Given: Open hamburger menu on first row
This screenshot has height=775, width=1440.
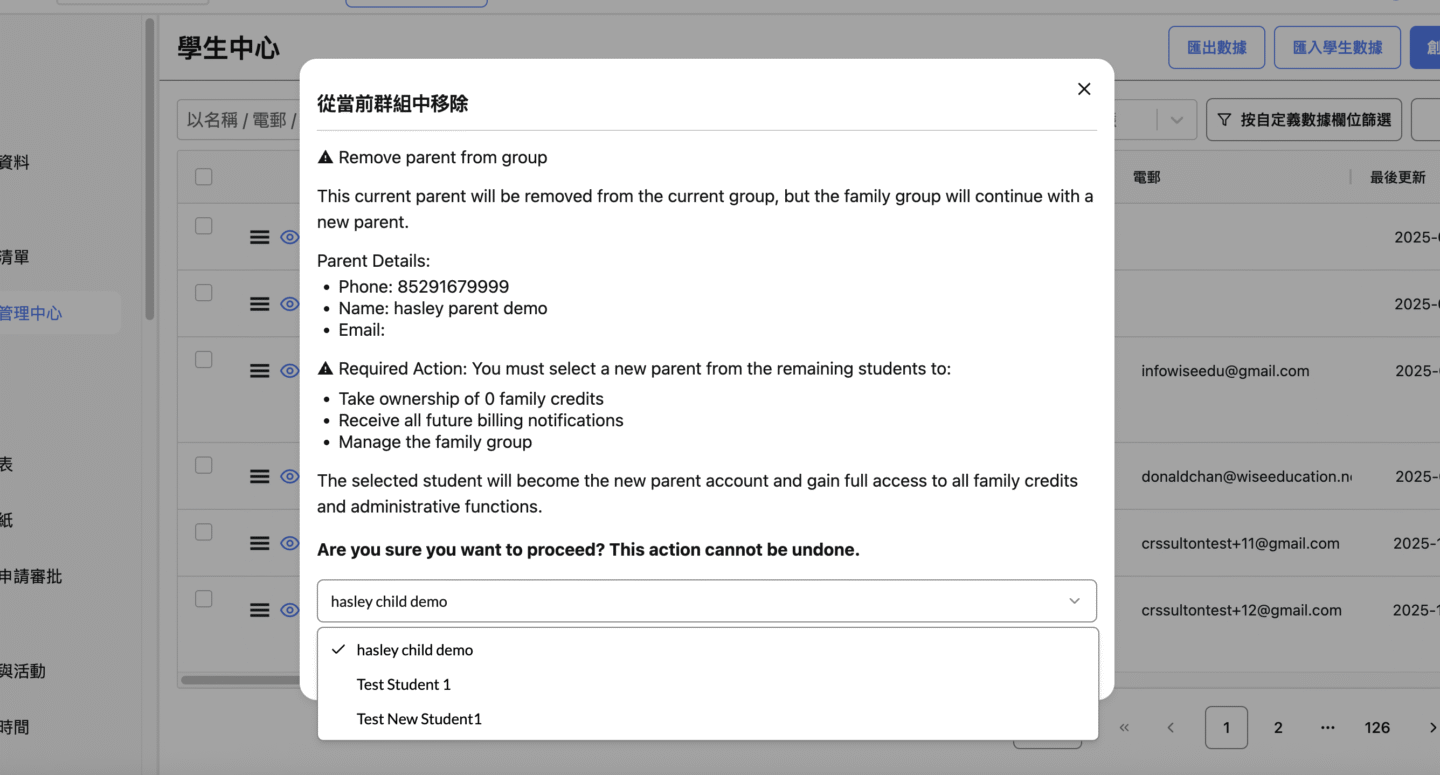Looking at the screenshot, I should point(259,237).
